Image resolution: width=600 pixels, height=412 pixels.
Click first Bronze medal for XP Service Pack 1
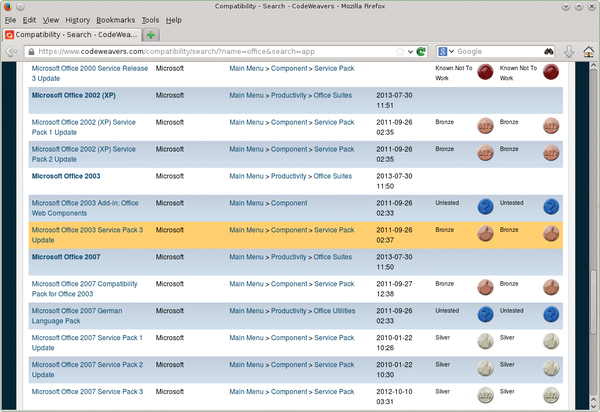coord(485,126)
